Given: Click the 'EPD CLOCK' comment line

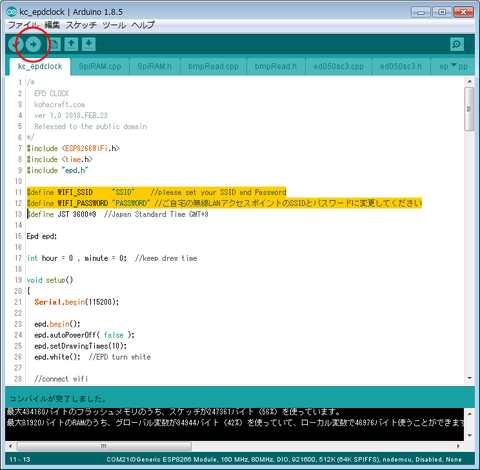Looking at the screenshot, I should click(x=52, y=93).
